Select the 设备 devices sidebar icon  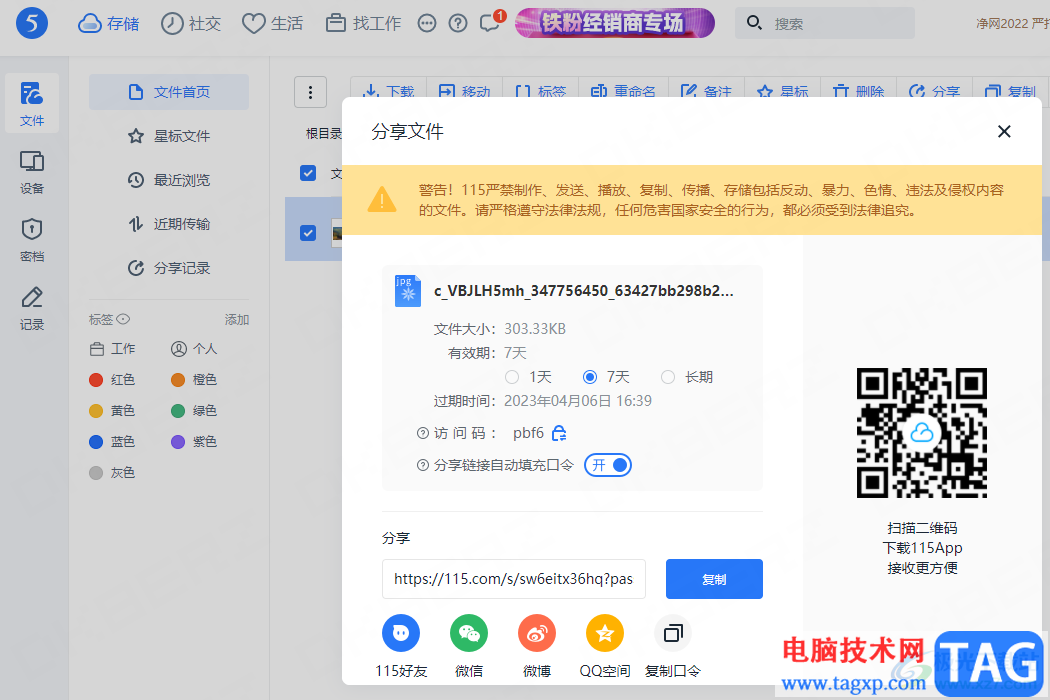tap(31, 172)
